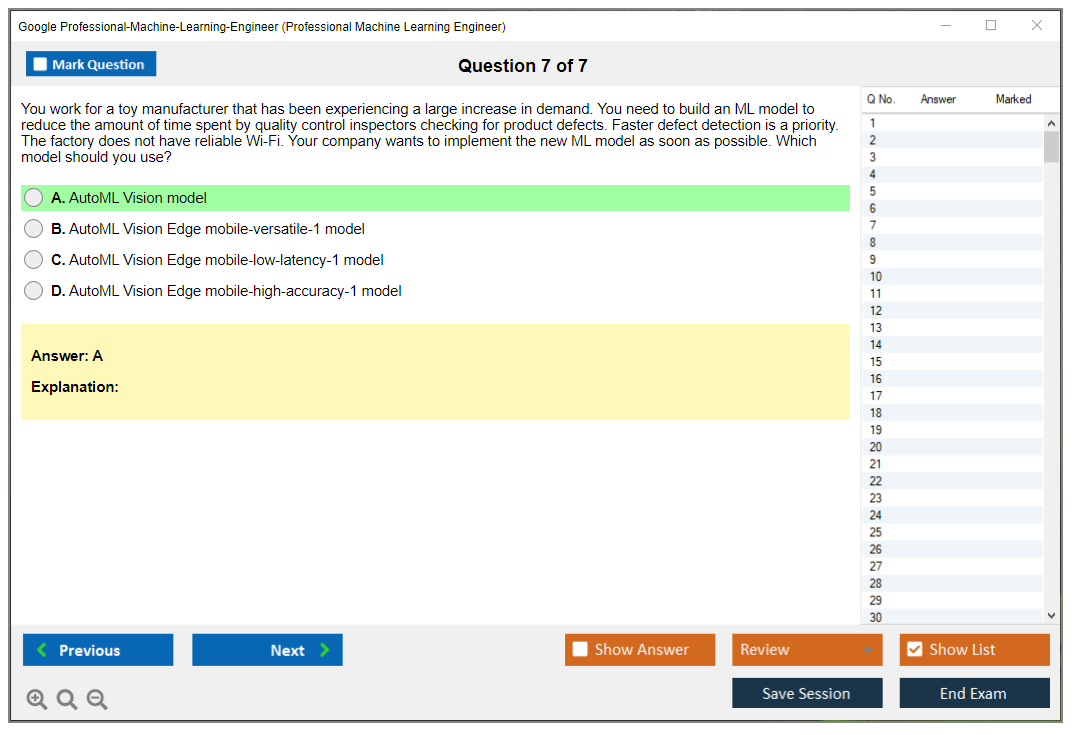Click the reset zoom magnifier icon

click(x=67, y=700)
